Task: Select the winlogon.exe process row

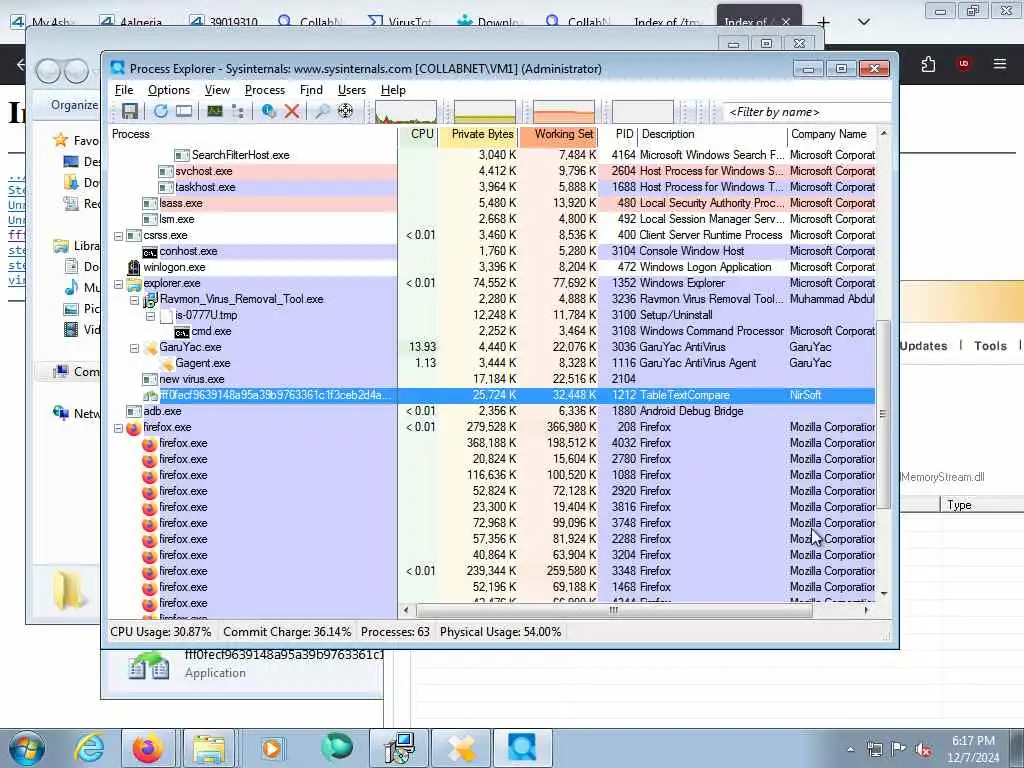Action: [x=492, y=267]
